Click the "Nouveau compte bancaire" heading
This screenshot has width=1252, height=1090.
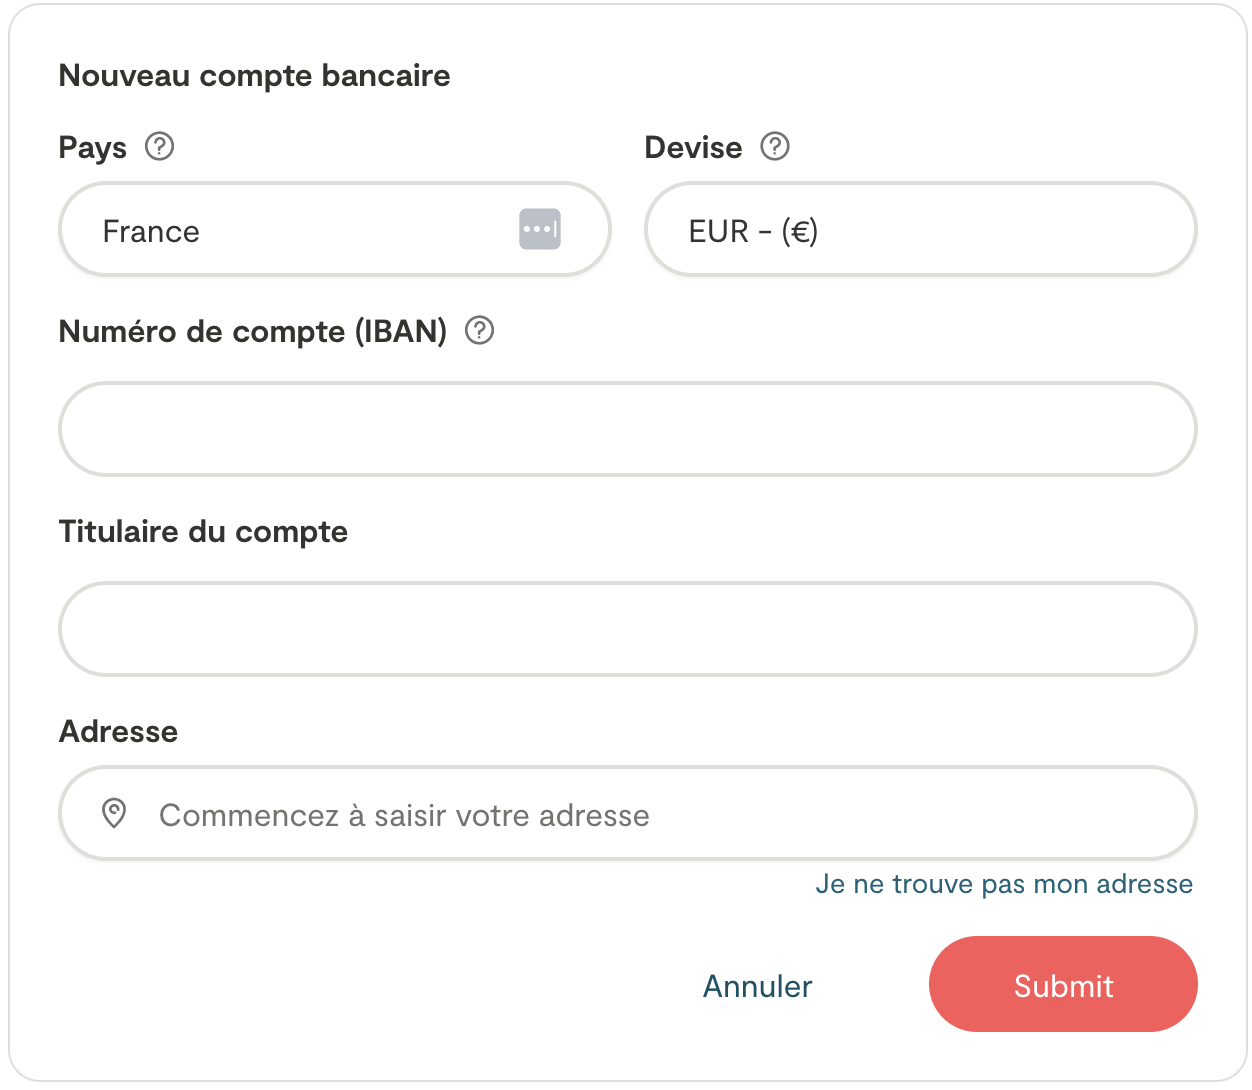tap(254, 76)
